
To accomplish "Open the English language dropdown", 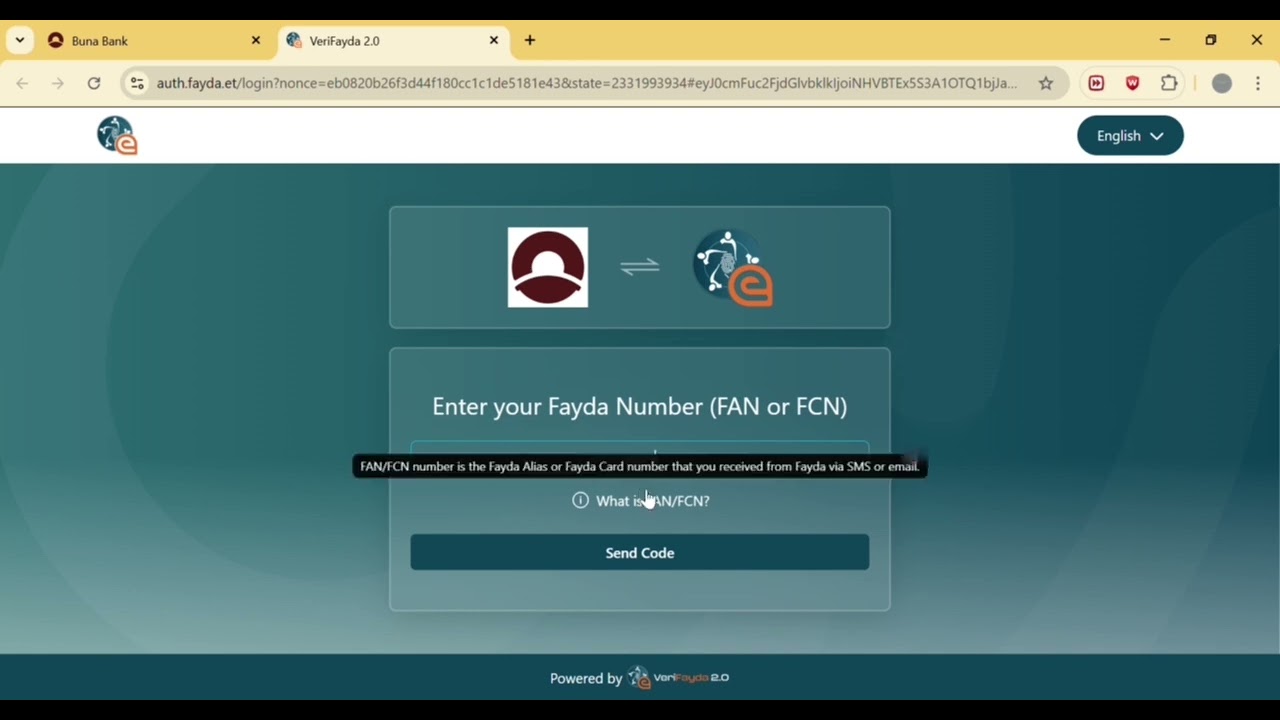I will (1130, 136).
